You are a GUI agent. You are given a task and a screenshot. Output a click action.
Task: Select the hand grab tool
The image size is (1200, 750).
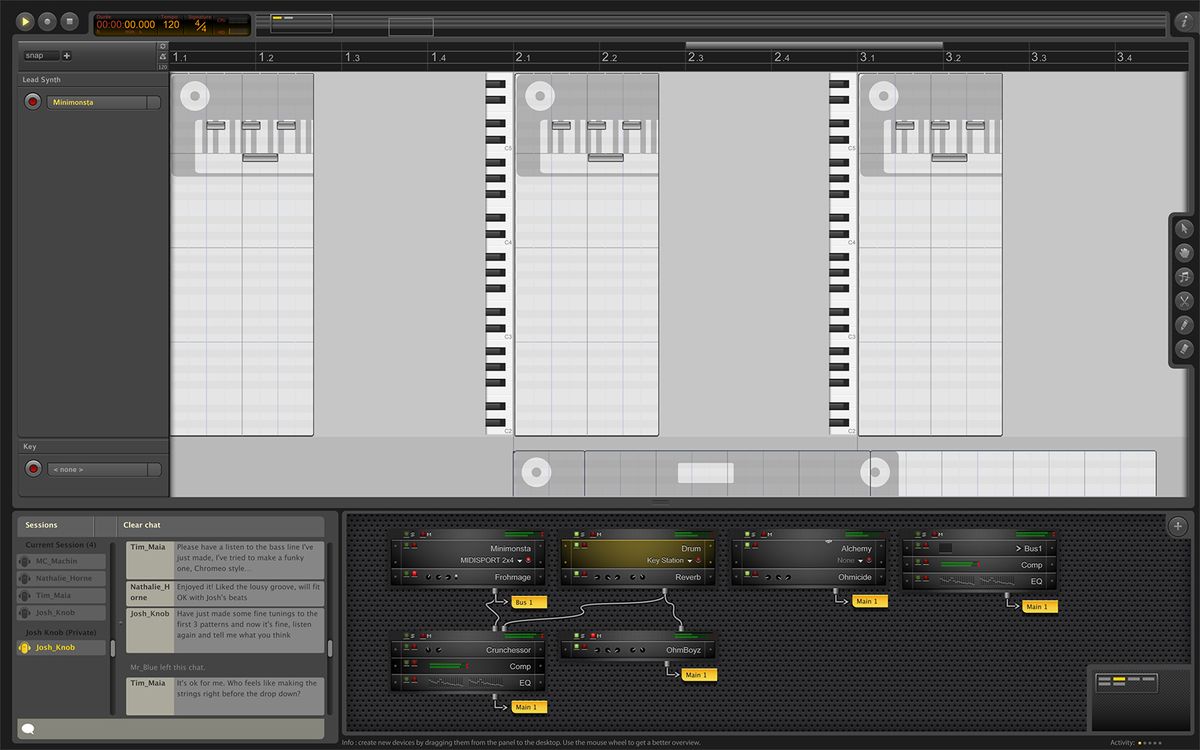pos(1184,253)
